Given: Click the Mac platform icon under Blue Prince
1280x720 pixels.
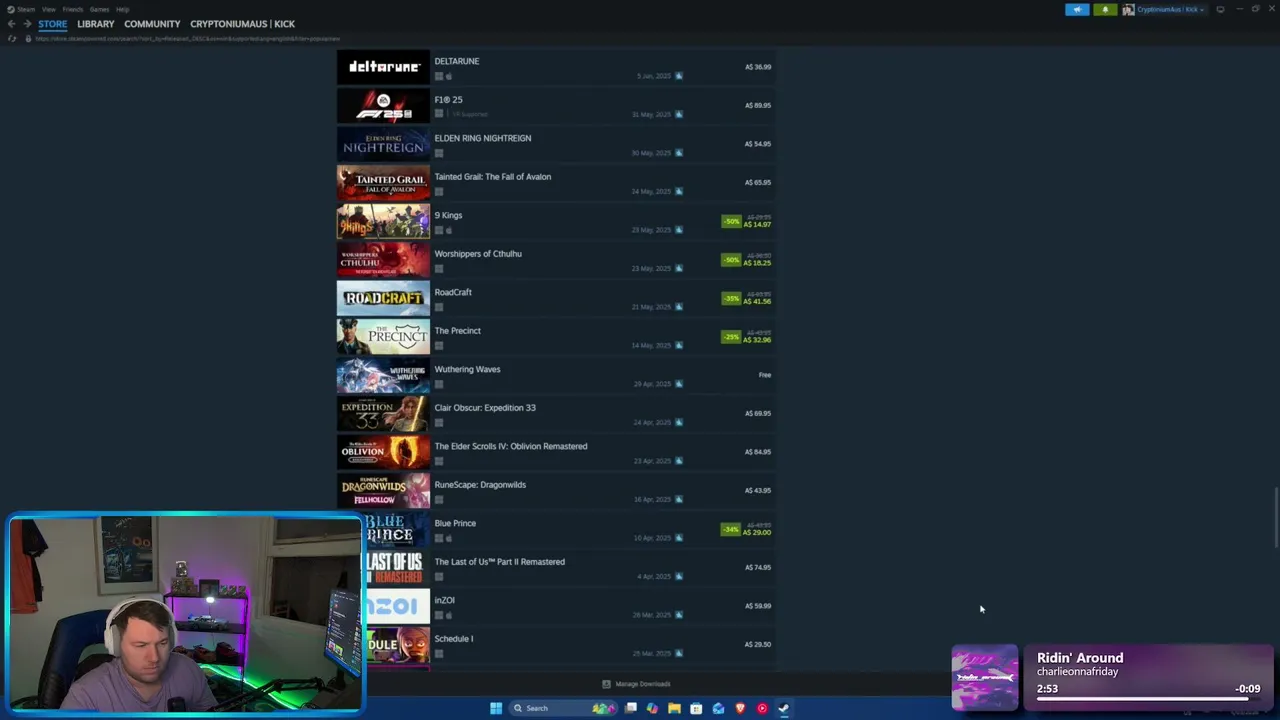Looking at the screenshot, I should coord(449,538).
